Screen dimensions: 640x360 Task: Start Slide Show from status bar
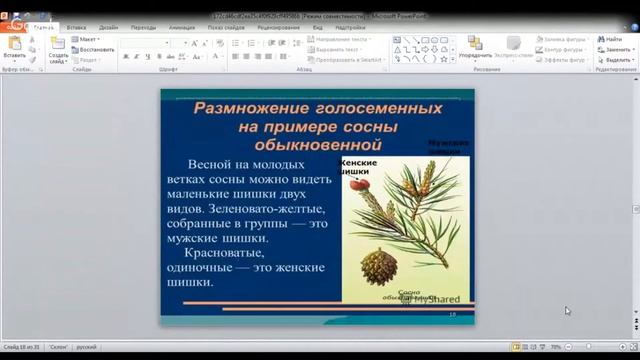click(x=542, y=347)
